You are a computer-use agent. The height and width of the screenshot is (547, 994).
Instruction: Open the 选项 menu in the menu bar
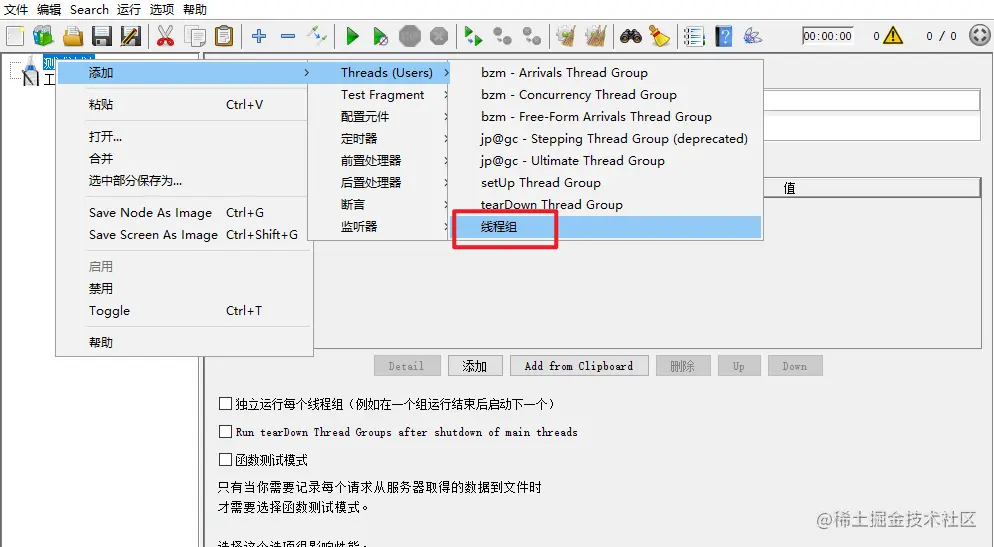(162, 10)
